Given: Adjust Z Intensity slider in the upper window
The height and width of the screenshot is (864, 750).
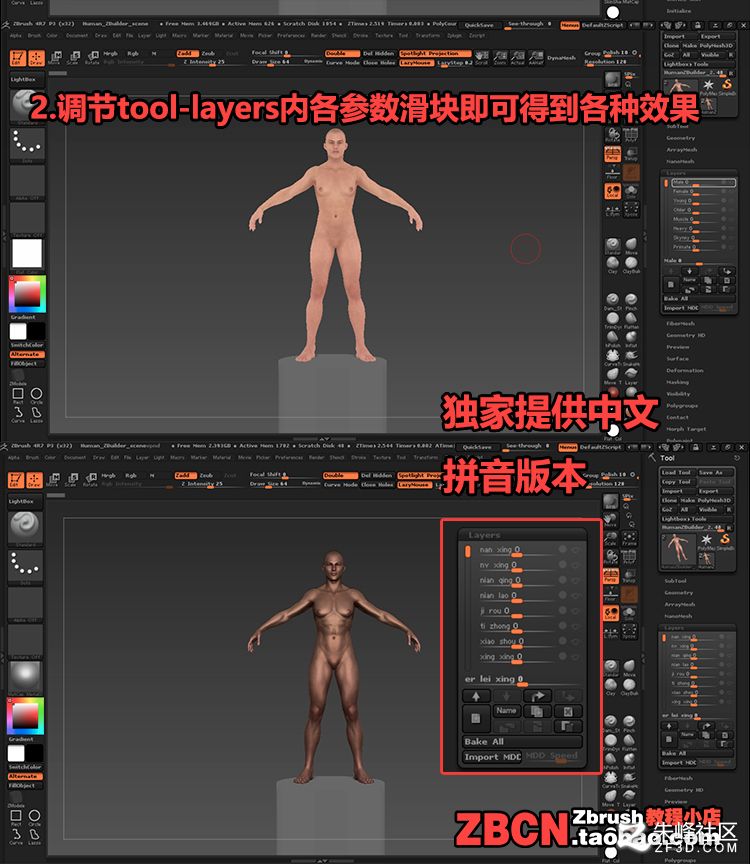Looking at the screenshot, I should click(x=212, y=62).
